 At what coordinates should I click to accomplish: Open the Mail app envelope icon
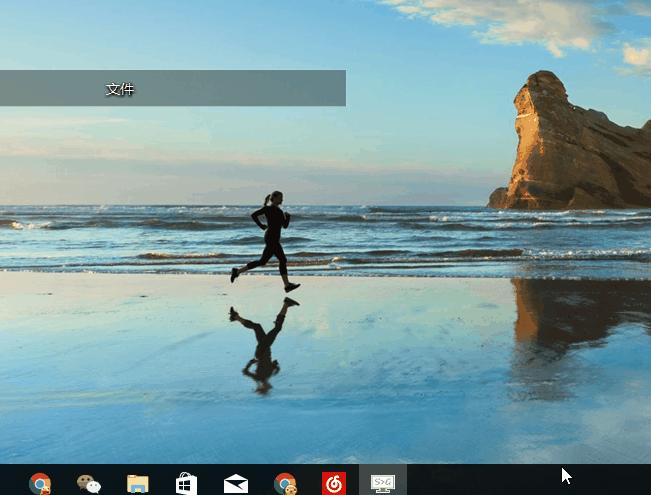(236, 484)
